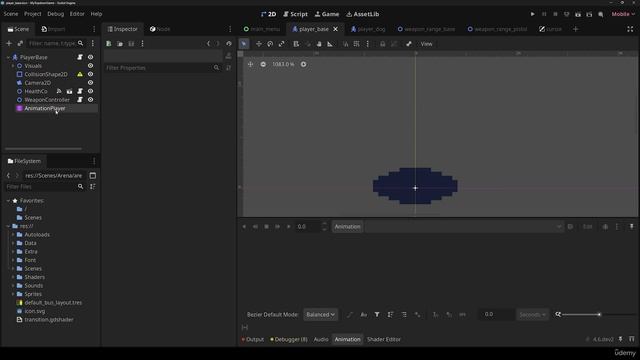Center the view with crosshair icon

[x=251, y=64]
